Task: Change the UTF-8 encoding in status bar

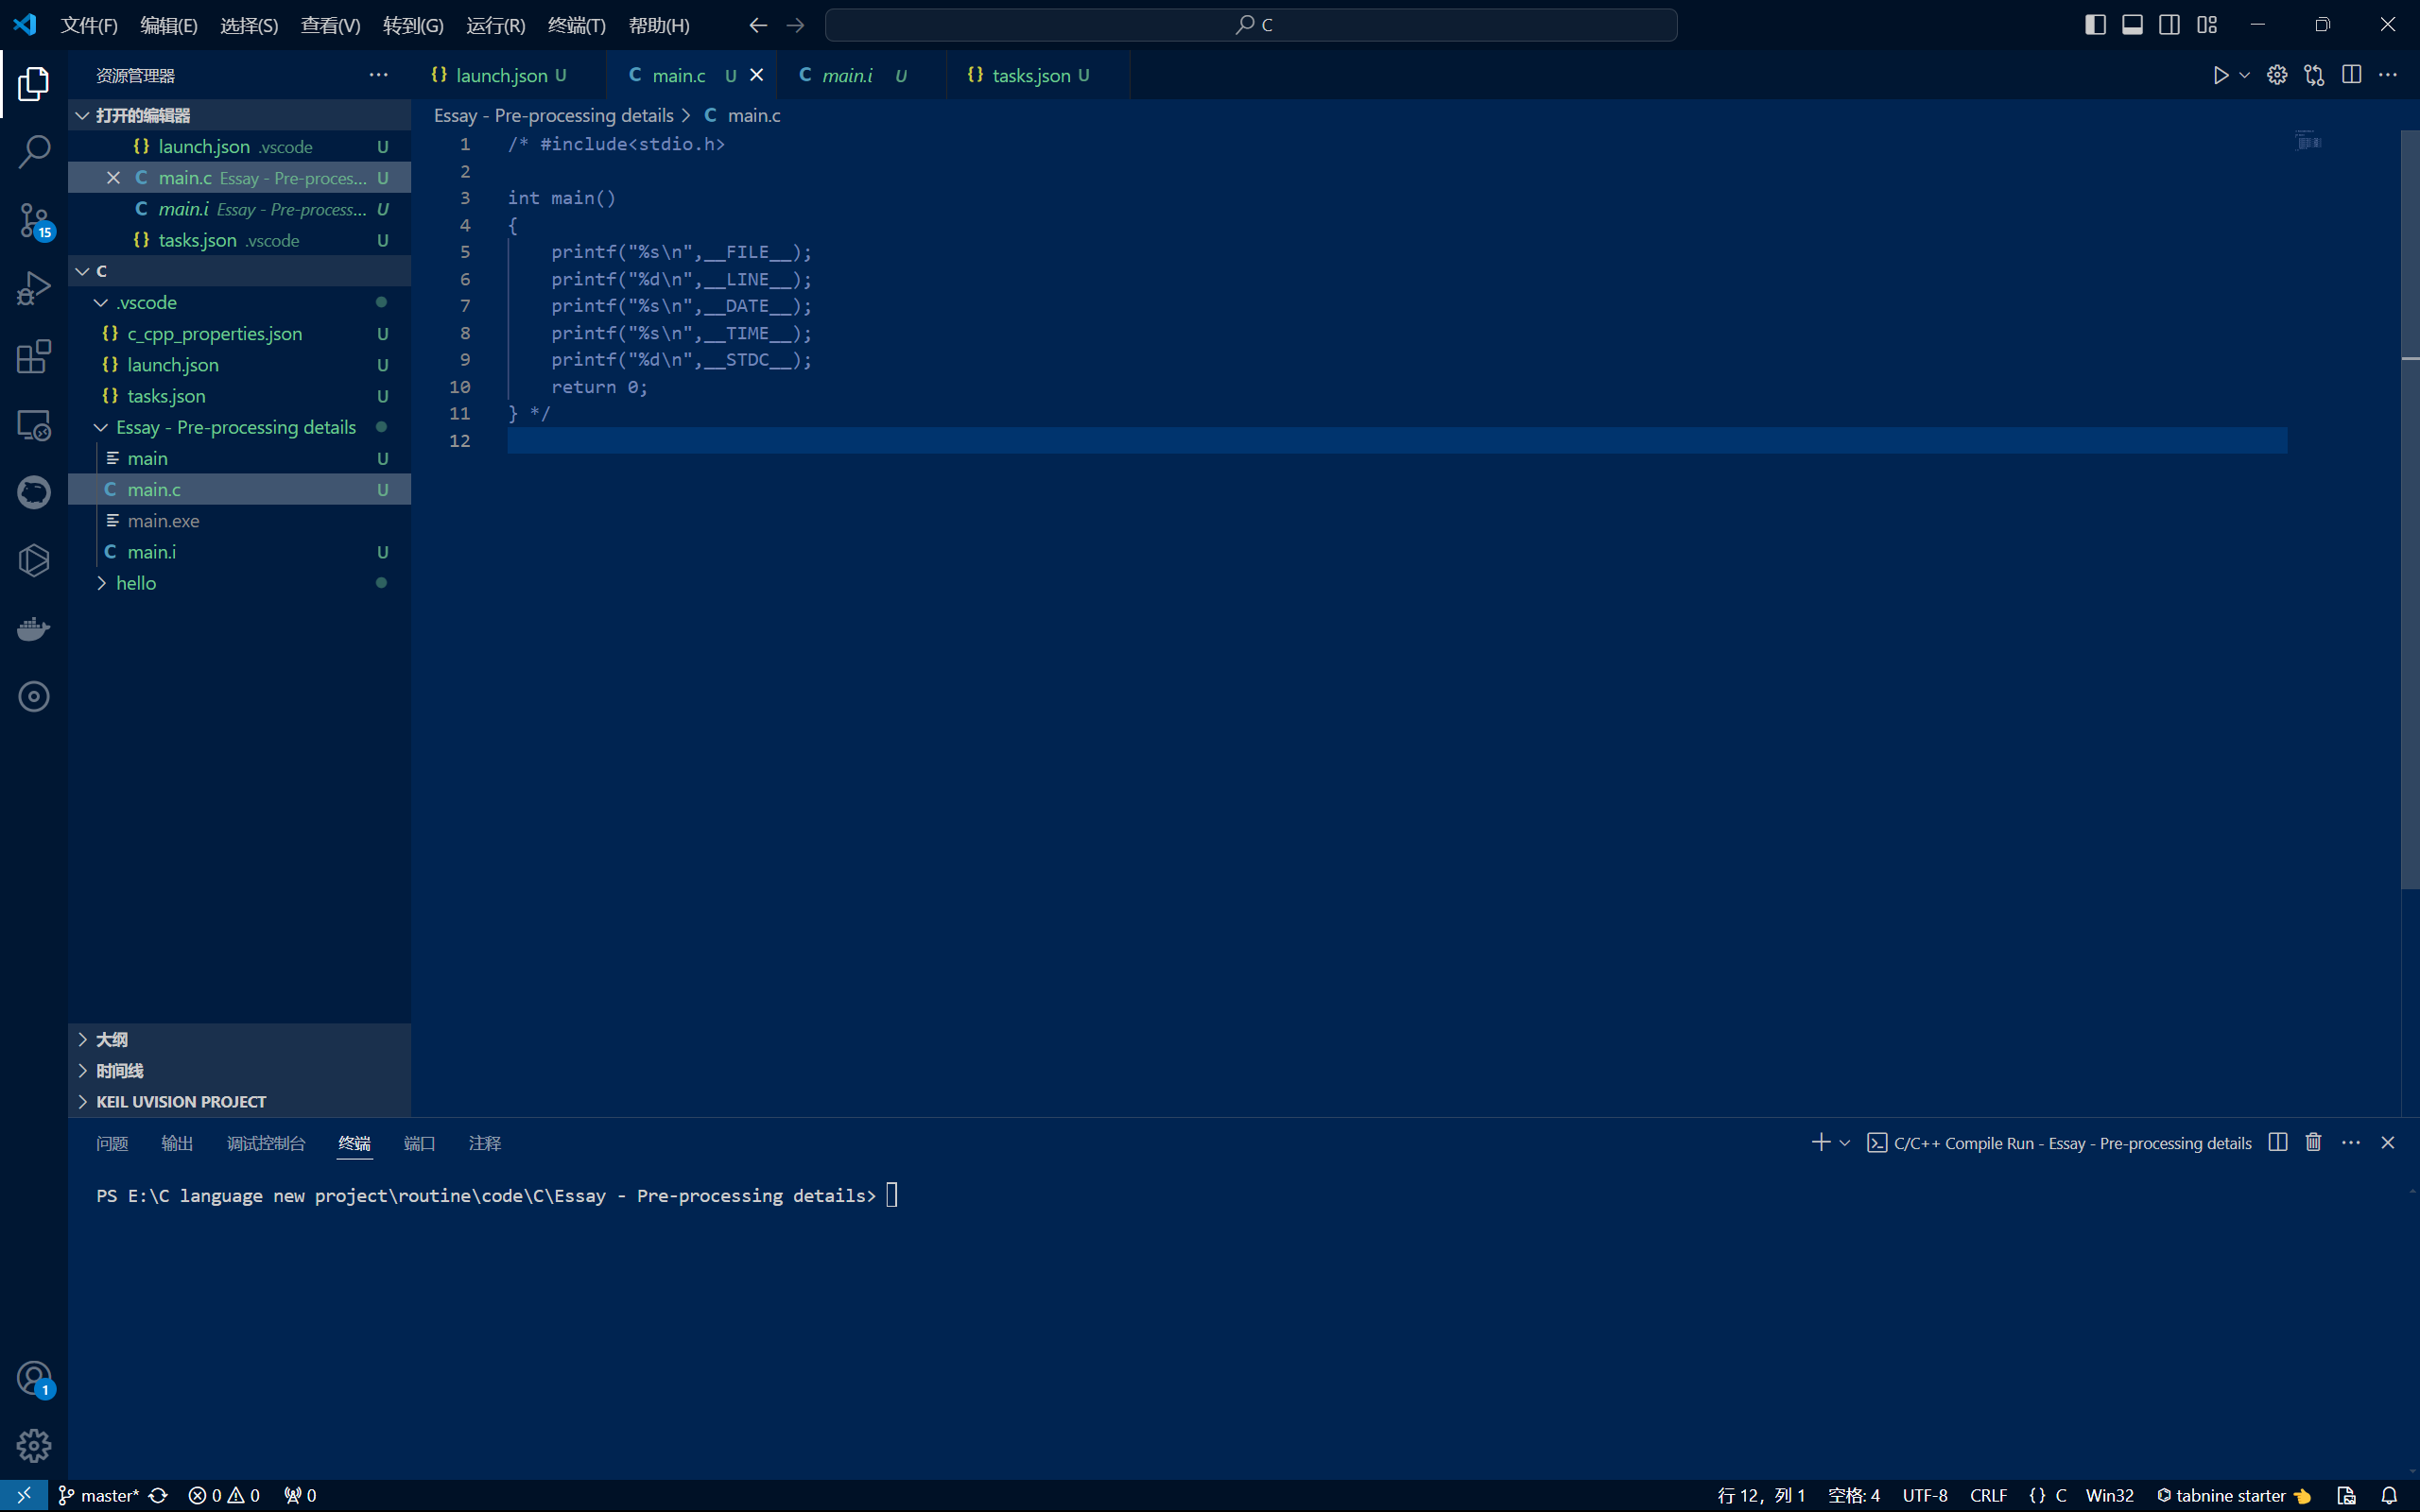Action: tap(1925, 1495)
